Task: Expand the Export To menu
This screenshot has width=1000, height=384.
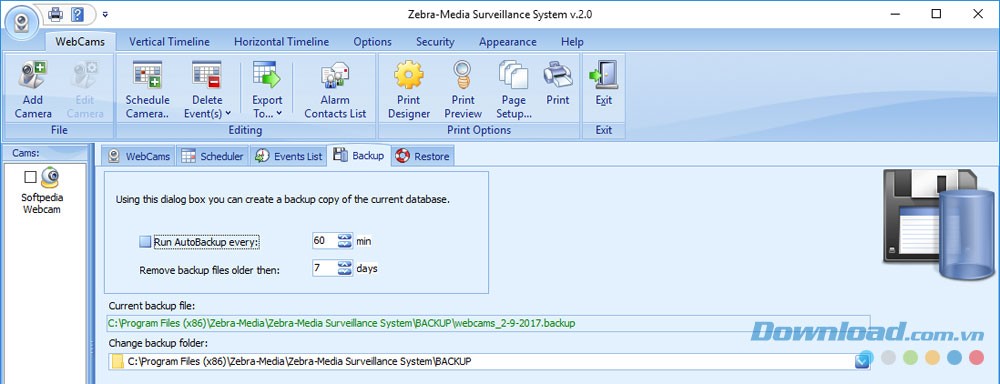Action: [267, 89]
